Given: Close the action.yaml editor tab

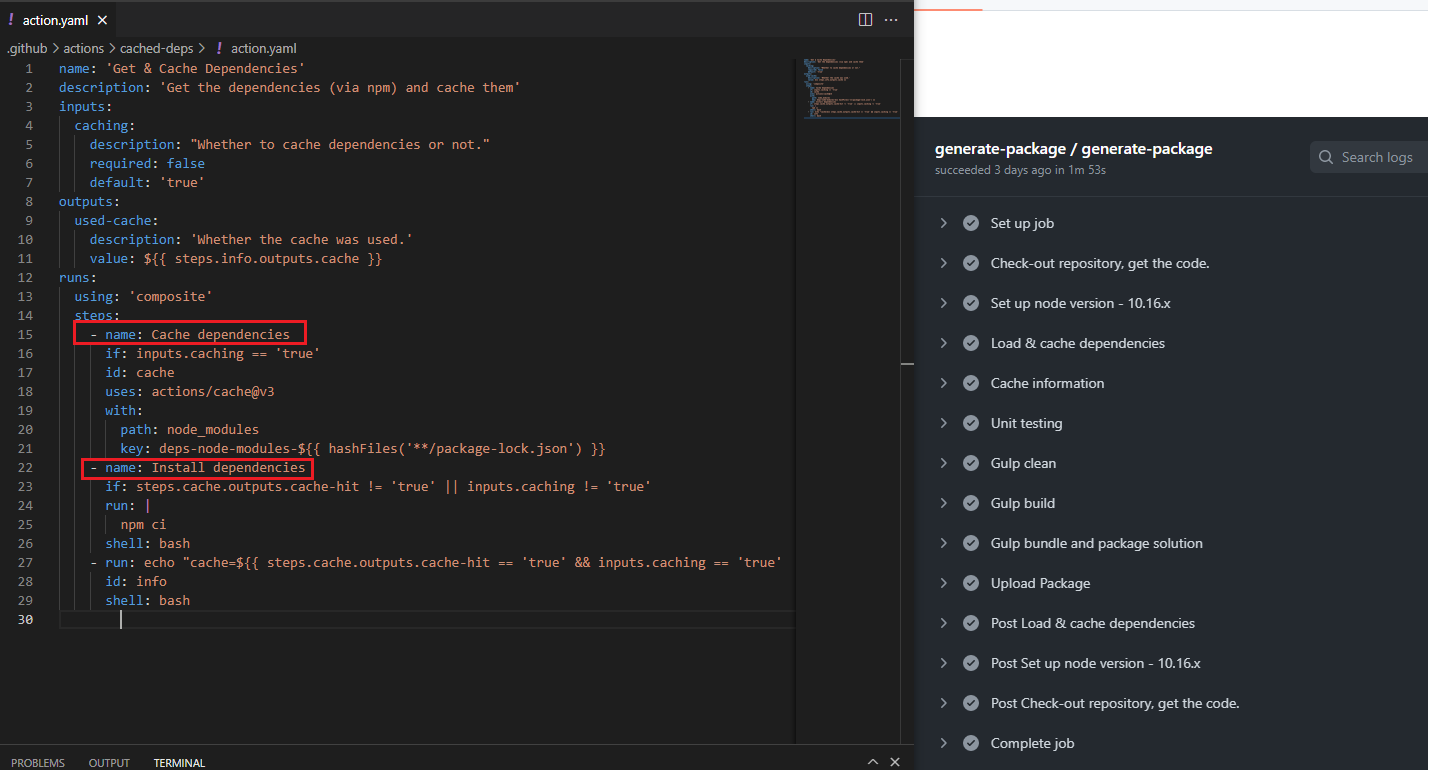Looking at the screenshot, I should (x=104, y=20).
